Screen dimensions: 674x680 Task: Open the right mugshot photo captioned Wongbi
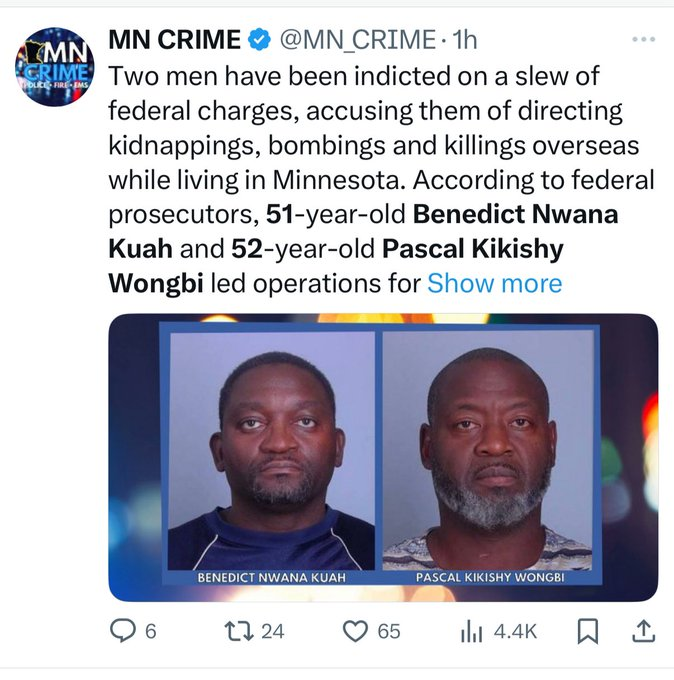[488, 450]
